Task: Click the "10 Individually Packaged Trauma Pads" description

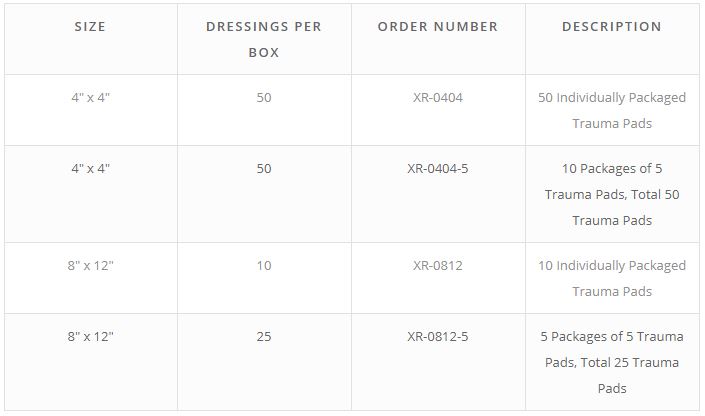Action: [611, 278]
